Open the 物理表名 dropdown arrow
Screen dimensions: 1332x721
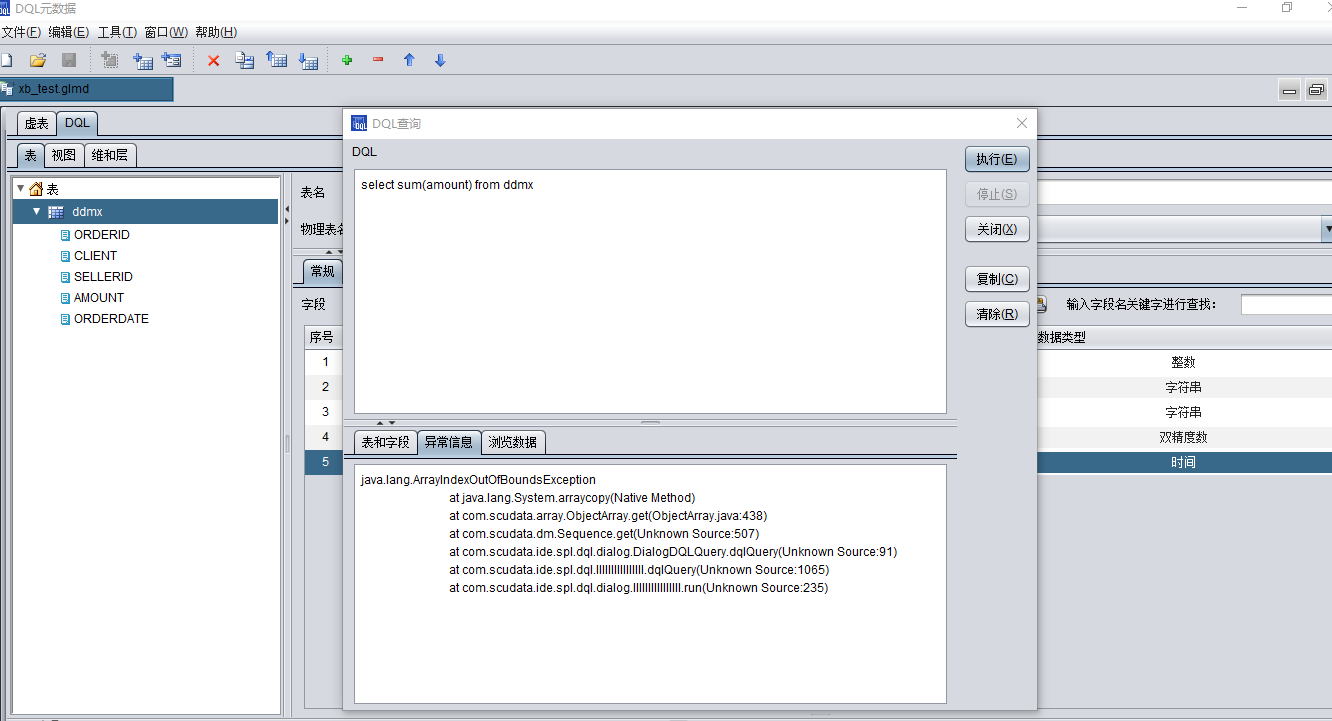[1327, 229]
